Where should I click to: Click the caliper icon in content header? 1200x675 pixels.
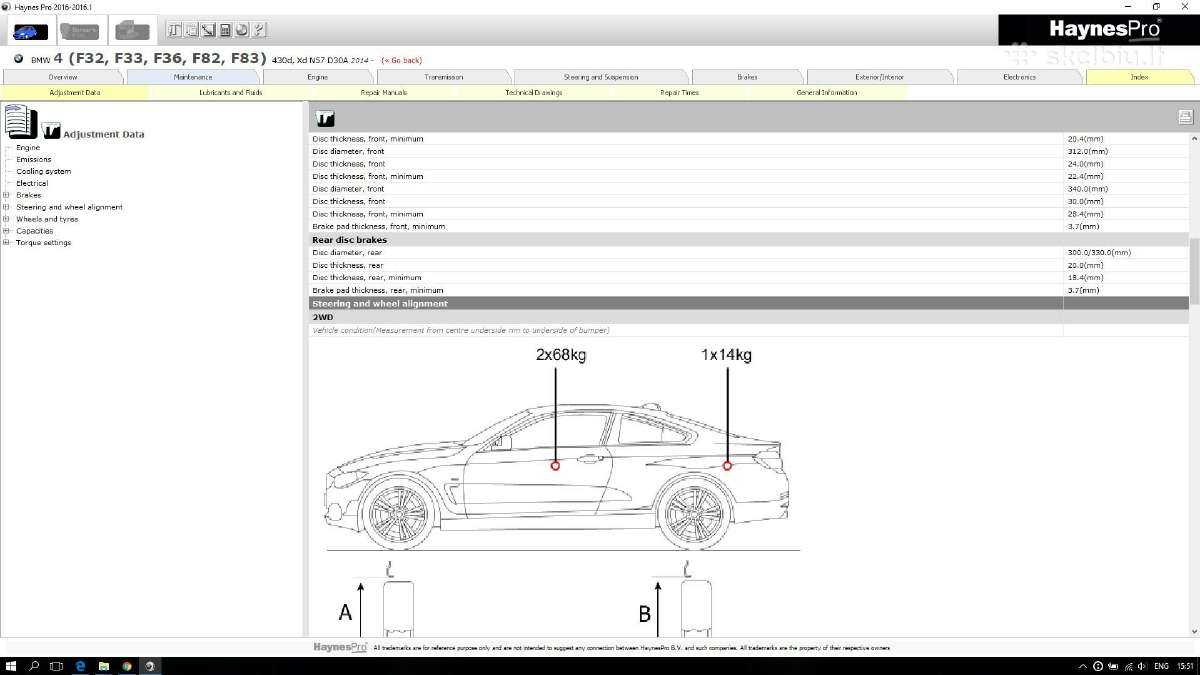325,118
